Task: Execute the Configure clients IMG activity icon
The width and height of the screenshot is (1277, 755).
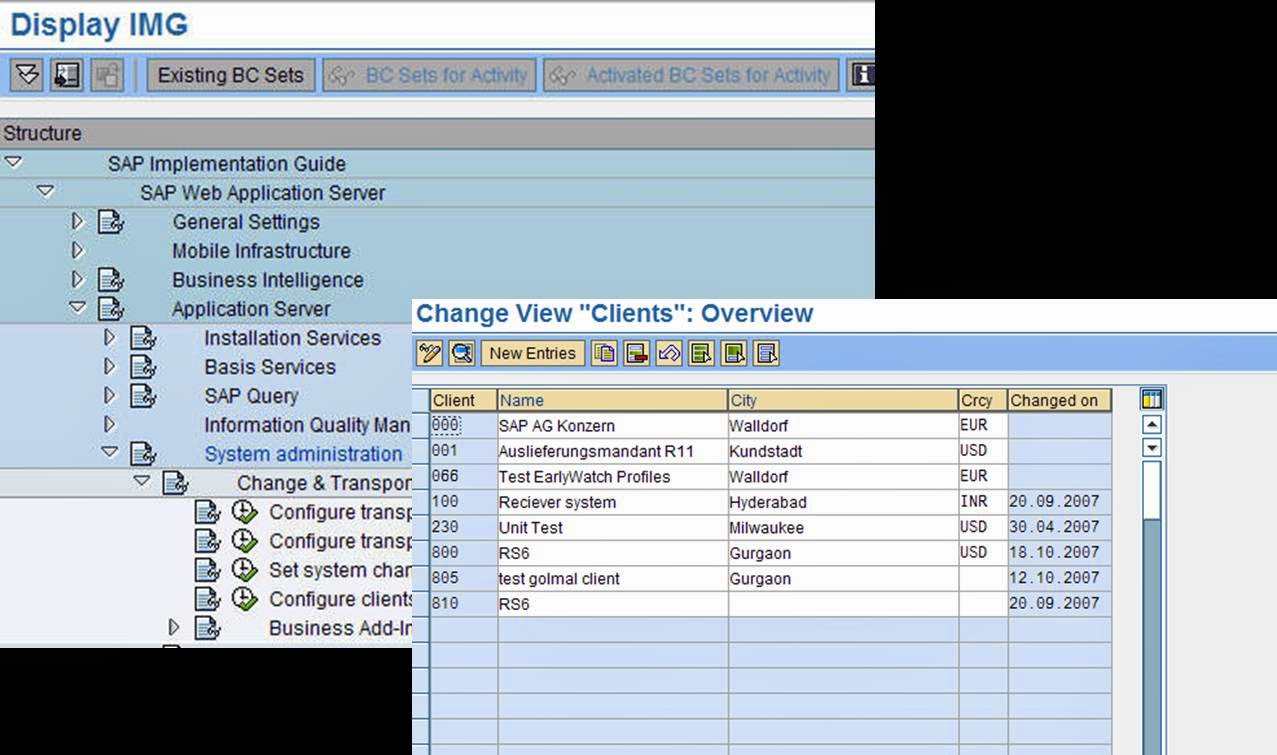Action: (244, 598)
